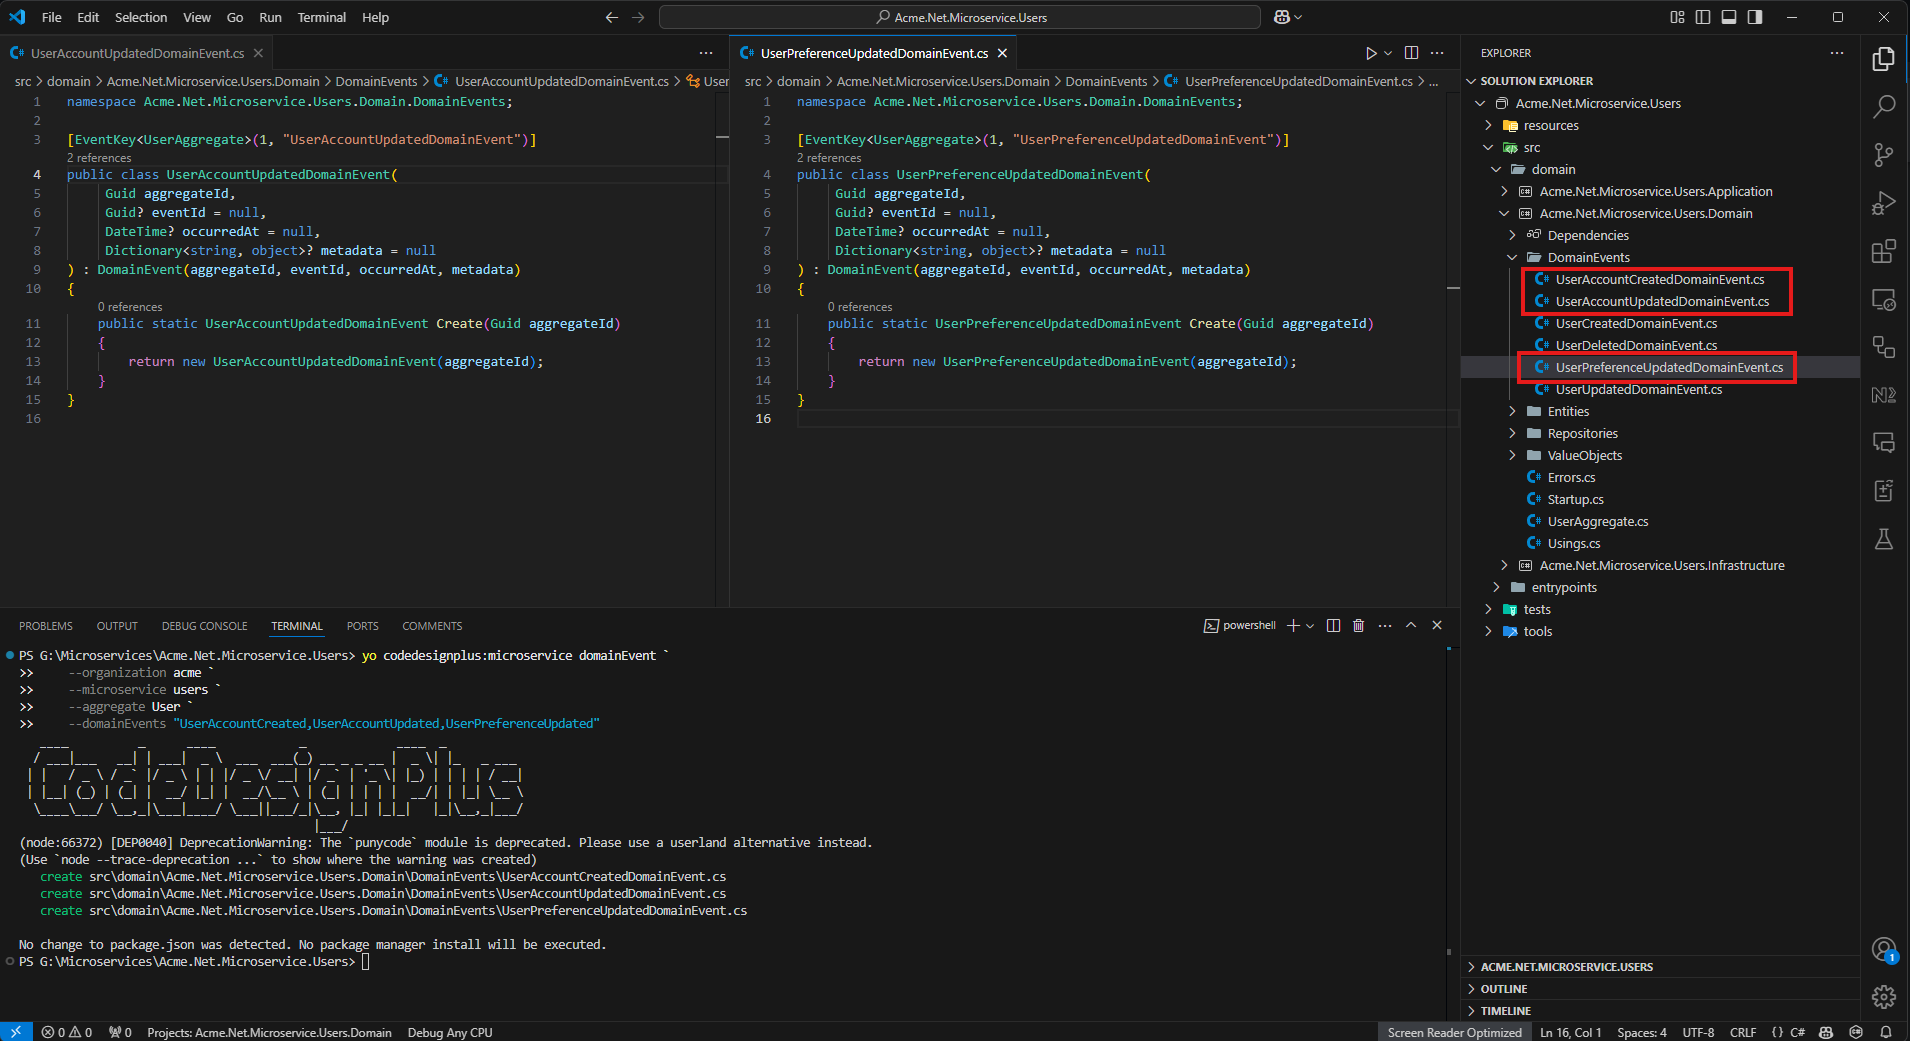This screenshot has height=1041, width=1910.
Task: Toggle bottom panel visibility
Action: pyautogui.click(x=1729, y=17)
